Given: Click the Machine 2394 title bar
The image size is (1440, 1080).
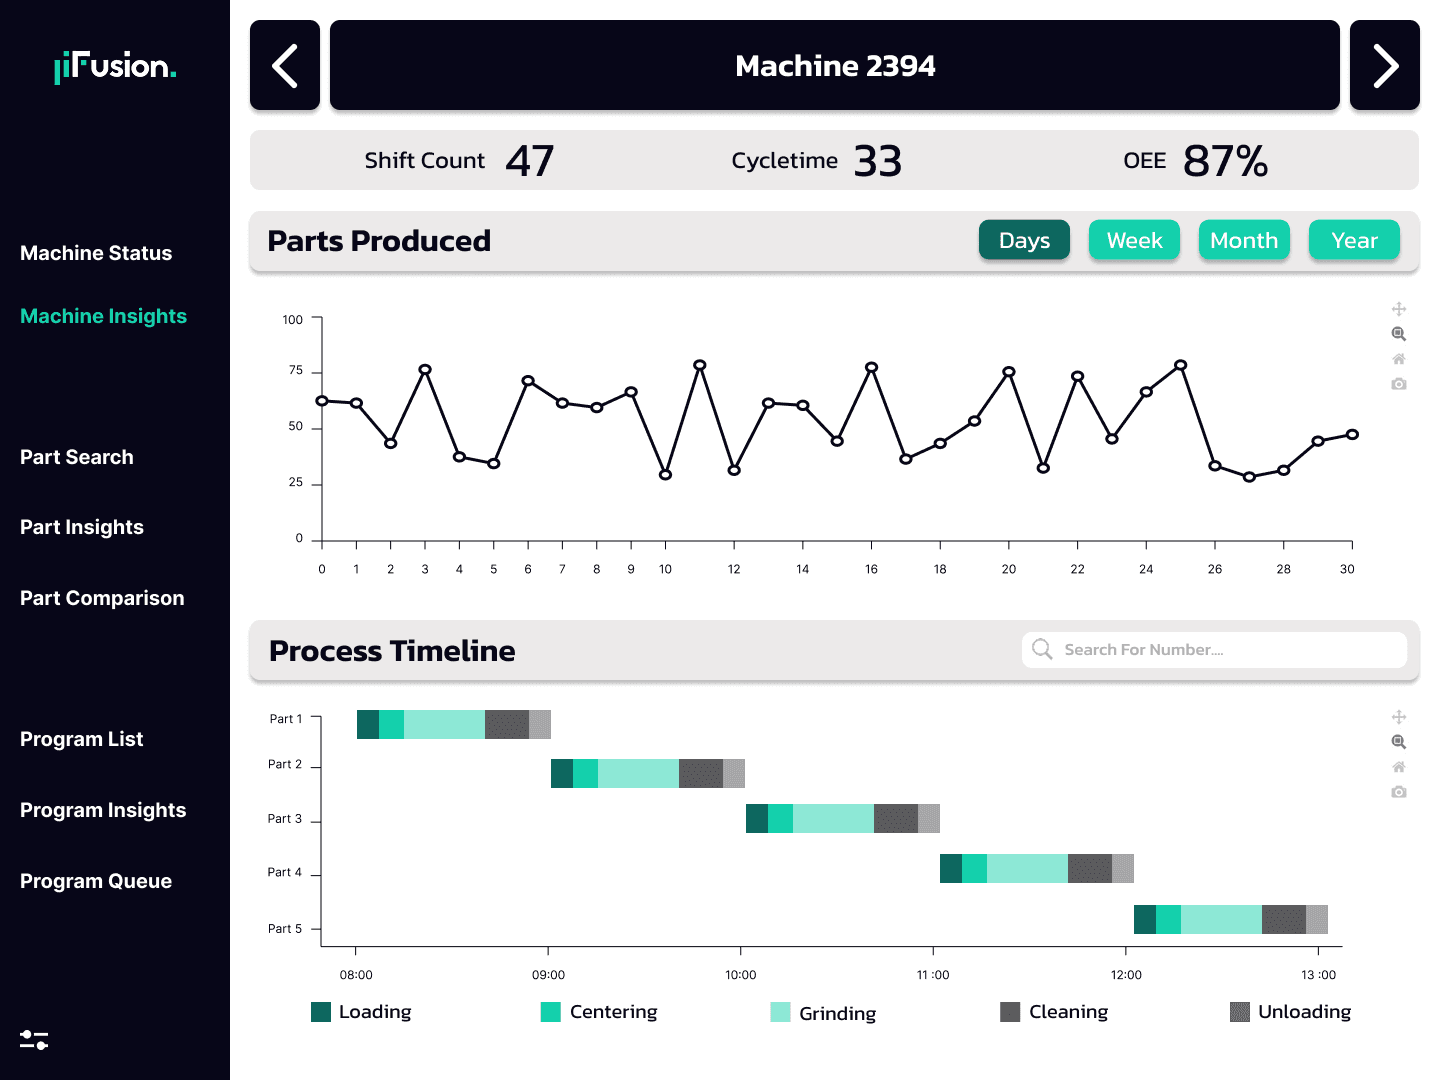Looking at the screenshot, I should click(x=835, y=65).
